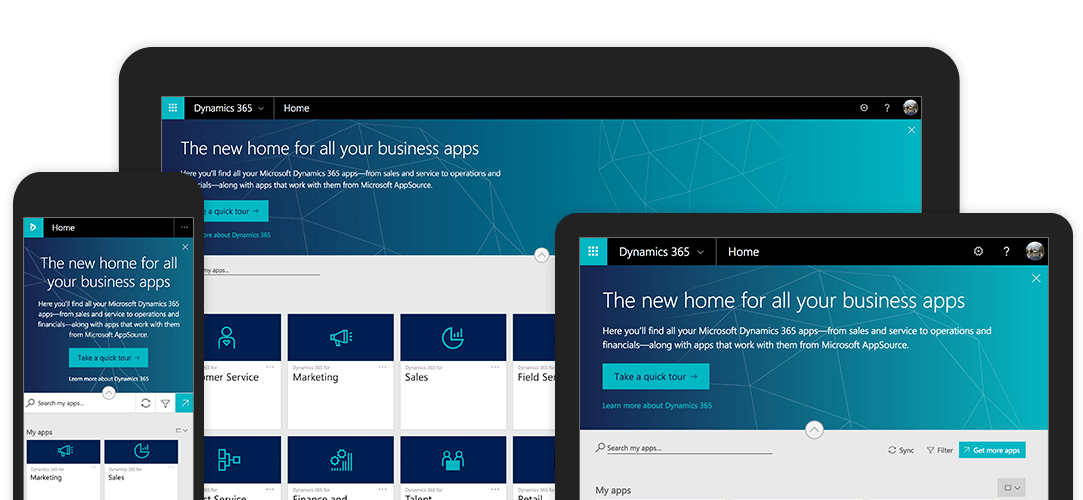
Task: Click the Filter button on the front right tablet
Action: coord(940,450)
